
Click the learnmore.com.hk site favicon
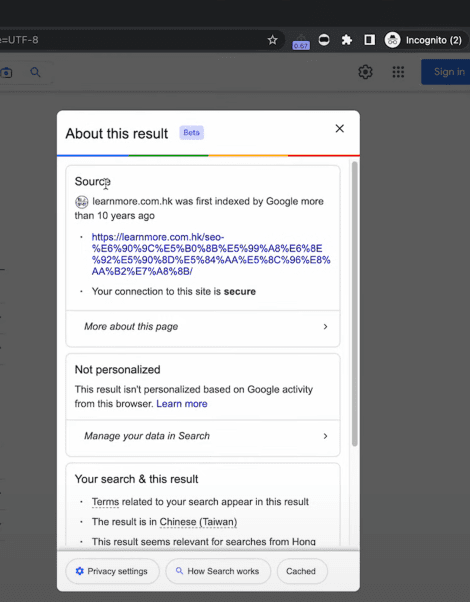[x=81, y=202]
